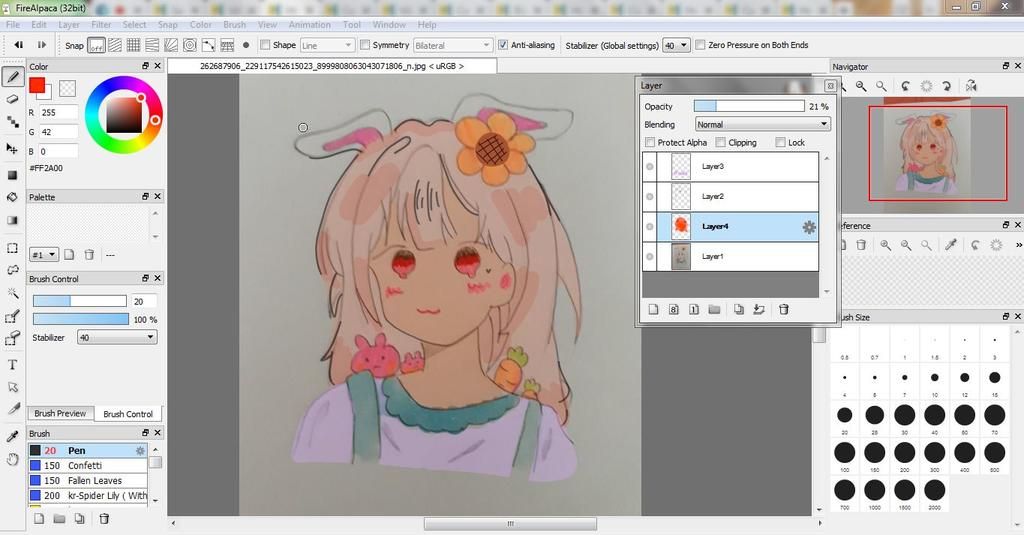1024x535 pixels.
Task: Open the File menu
Action: [x=12, y=25]
